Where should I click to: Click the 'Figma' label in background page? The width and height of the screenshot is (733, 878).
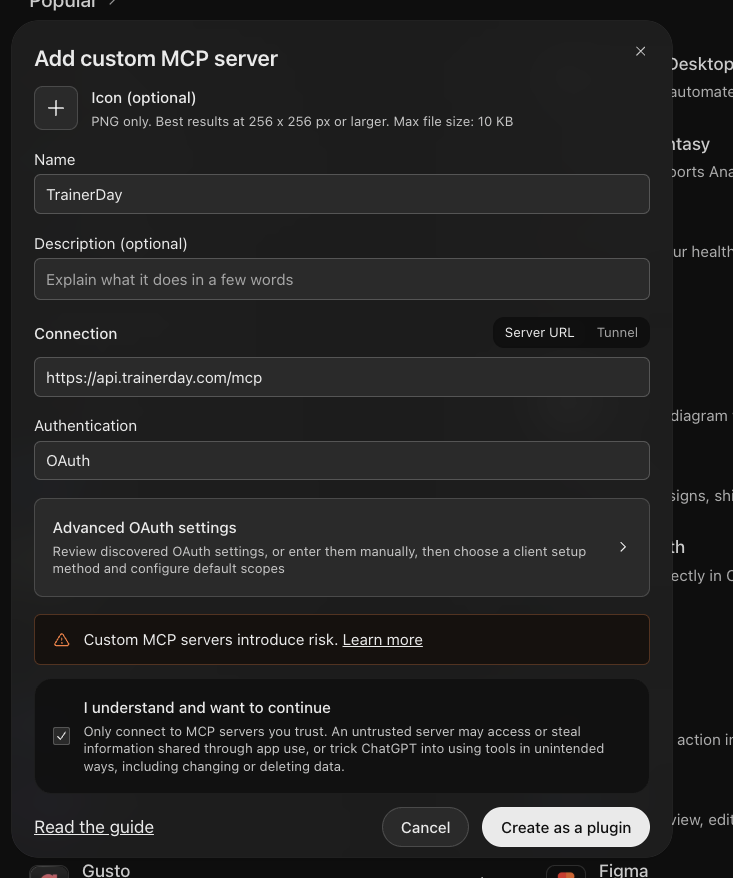tap(623, 870)
